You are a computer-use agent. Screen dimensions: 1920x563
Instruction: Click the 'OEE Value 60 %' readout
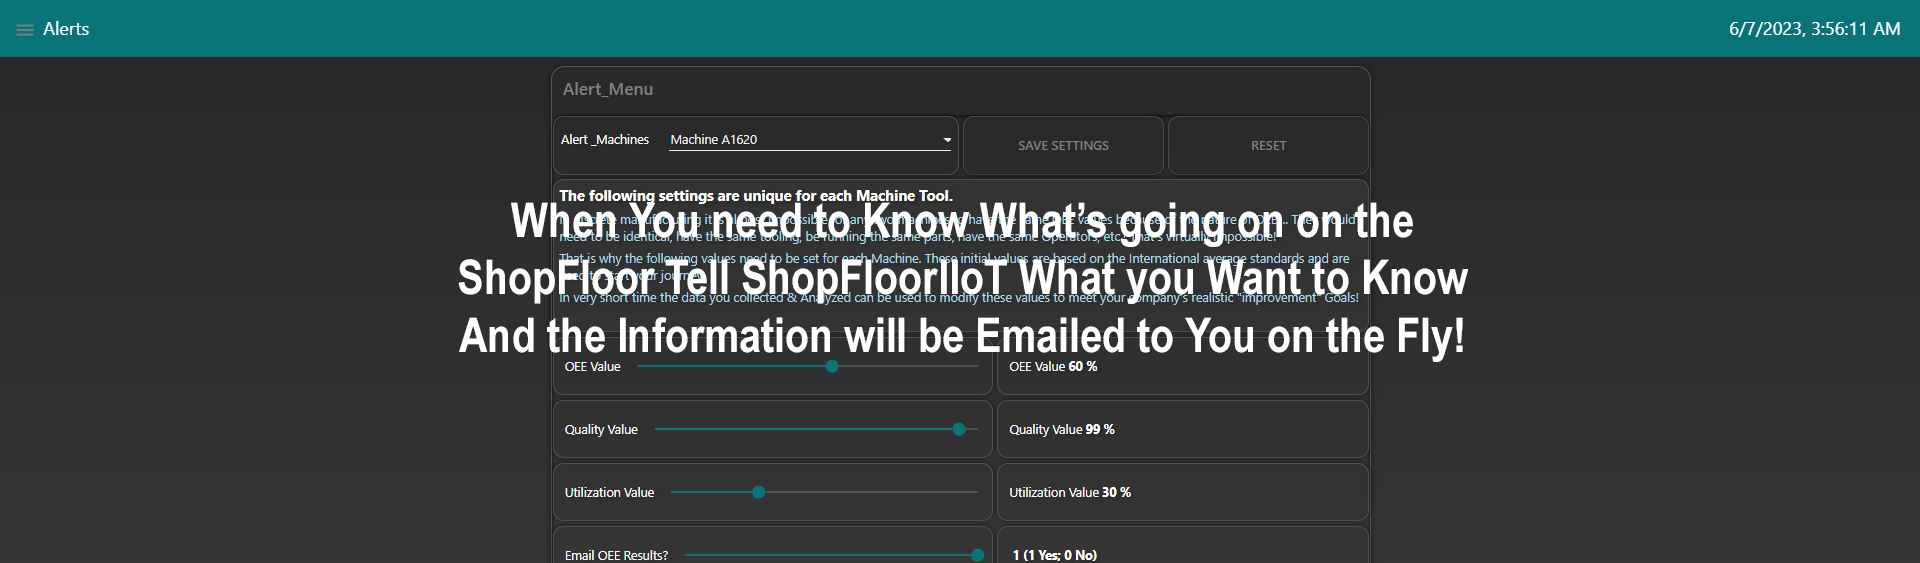[x=1053, y=367]
